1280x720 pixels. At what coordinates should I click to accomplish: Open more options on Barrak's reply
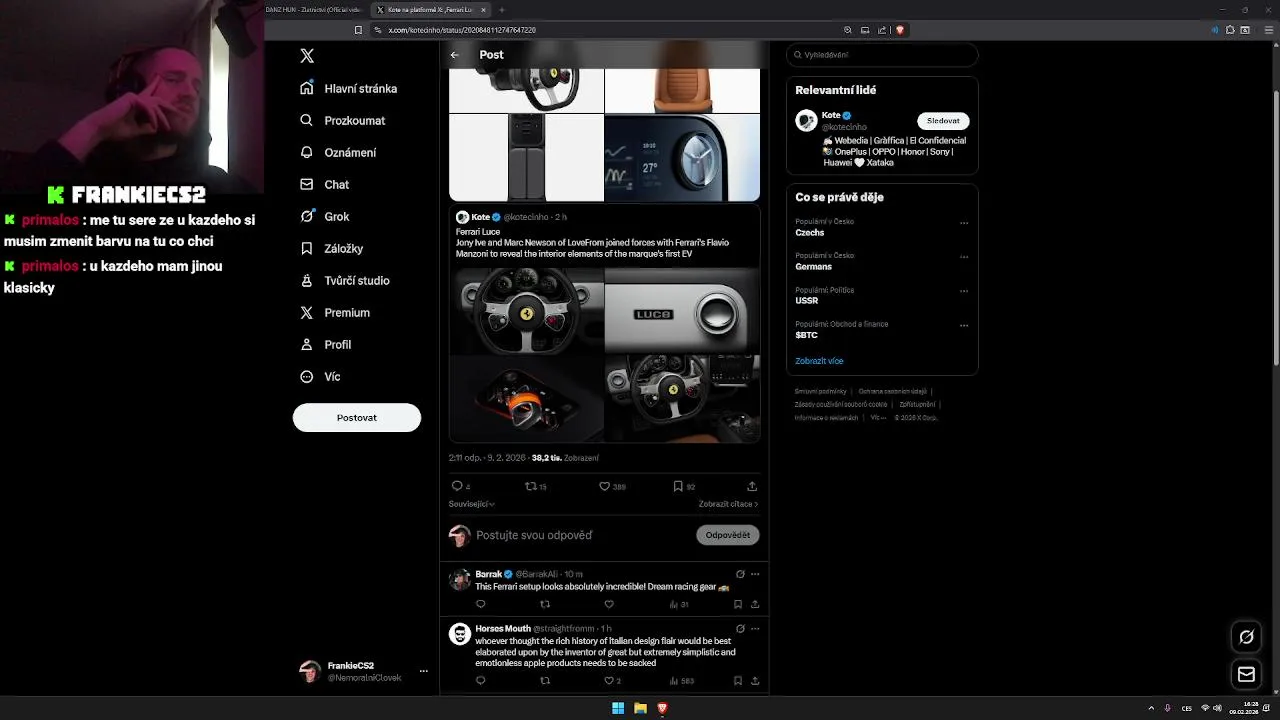(755, 574)
